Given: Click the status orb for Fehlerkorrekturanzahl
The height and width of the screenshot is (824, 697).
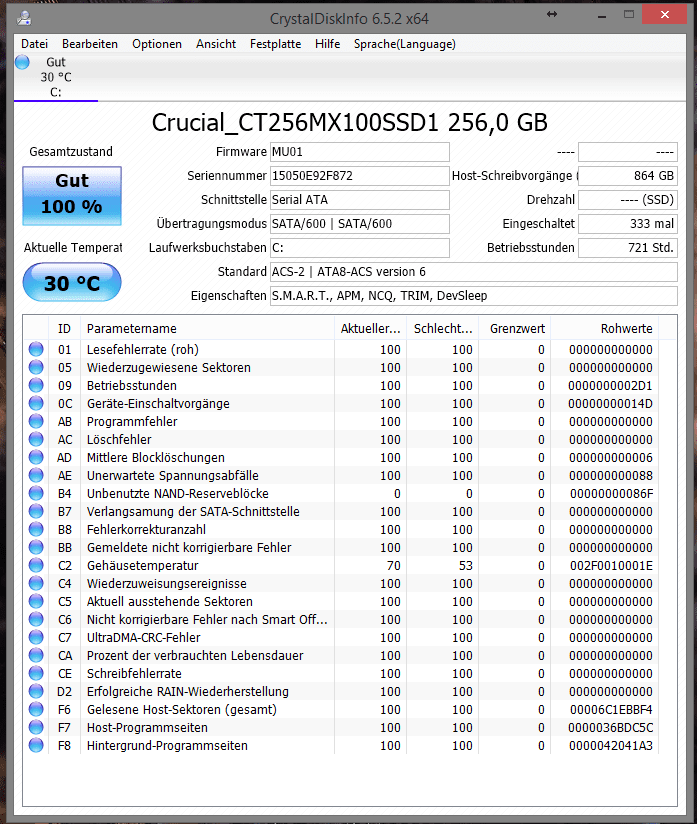Looking at the screenshot, I should click(x=36, y=529).
